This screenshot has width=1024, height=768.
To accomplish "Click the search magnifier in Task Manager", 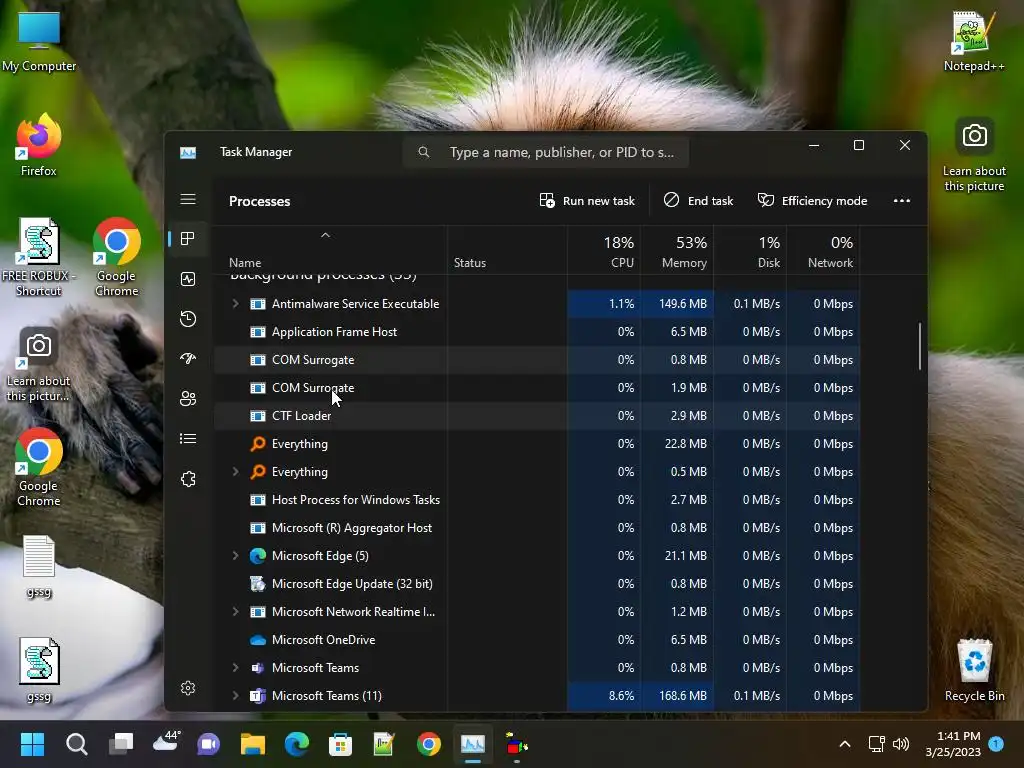I will click(424, 152).
